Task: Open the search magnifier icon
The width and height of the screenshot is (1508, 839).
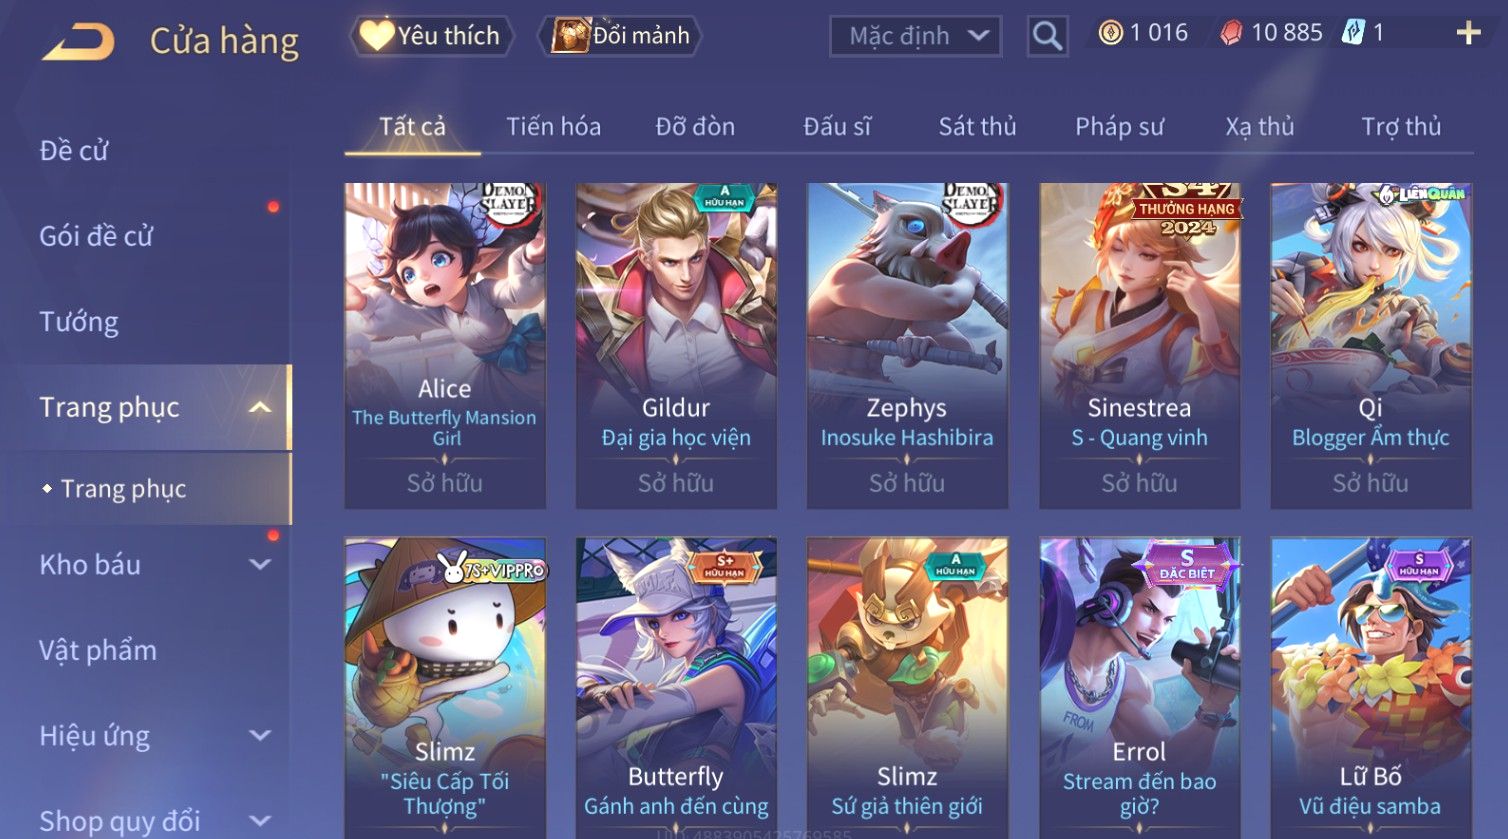Action: point(1047,36)
